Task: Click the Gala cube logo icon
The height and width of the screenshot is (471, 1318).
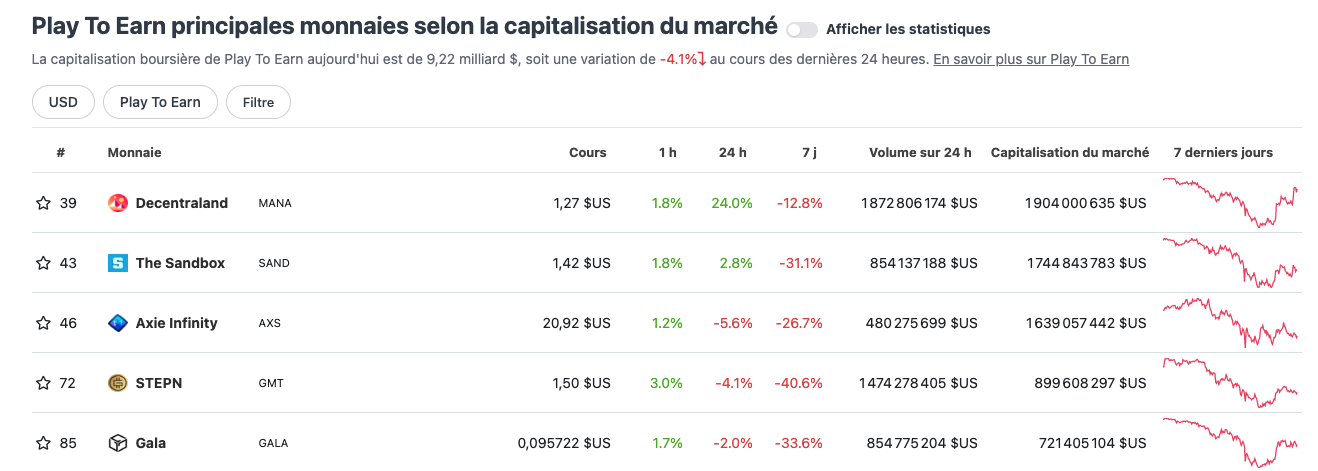Action: click(118, 443)
